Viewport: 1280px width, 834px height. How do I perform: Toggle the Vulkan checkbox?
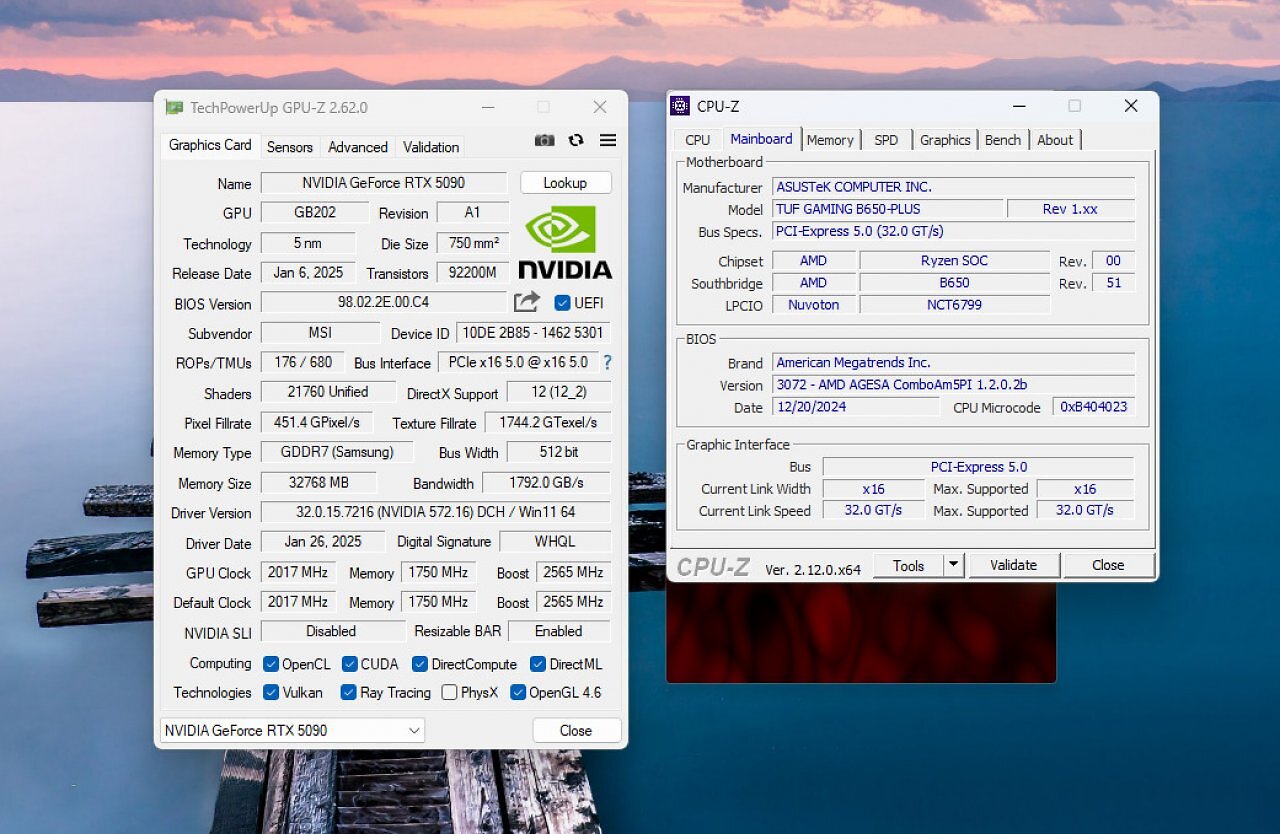pyautogui.click(x=271, y=692)
